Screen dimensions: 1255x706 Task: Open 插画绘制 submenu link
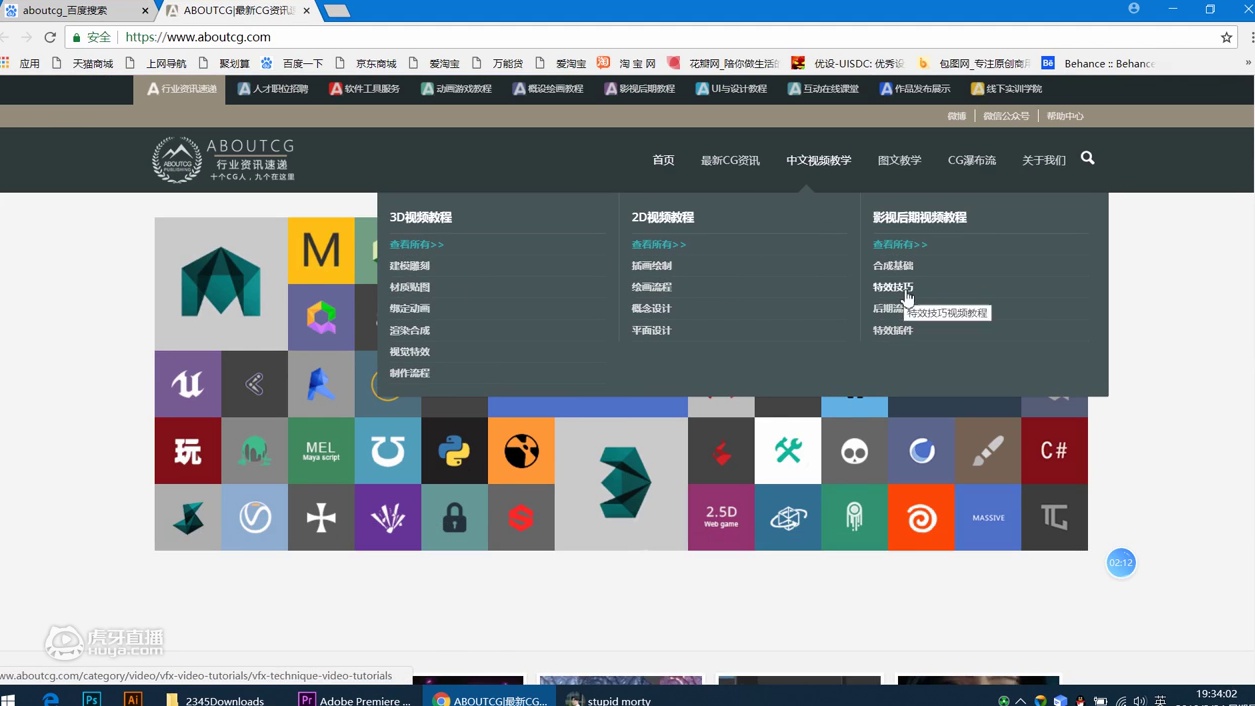(651, 266)
